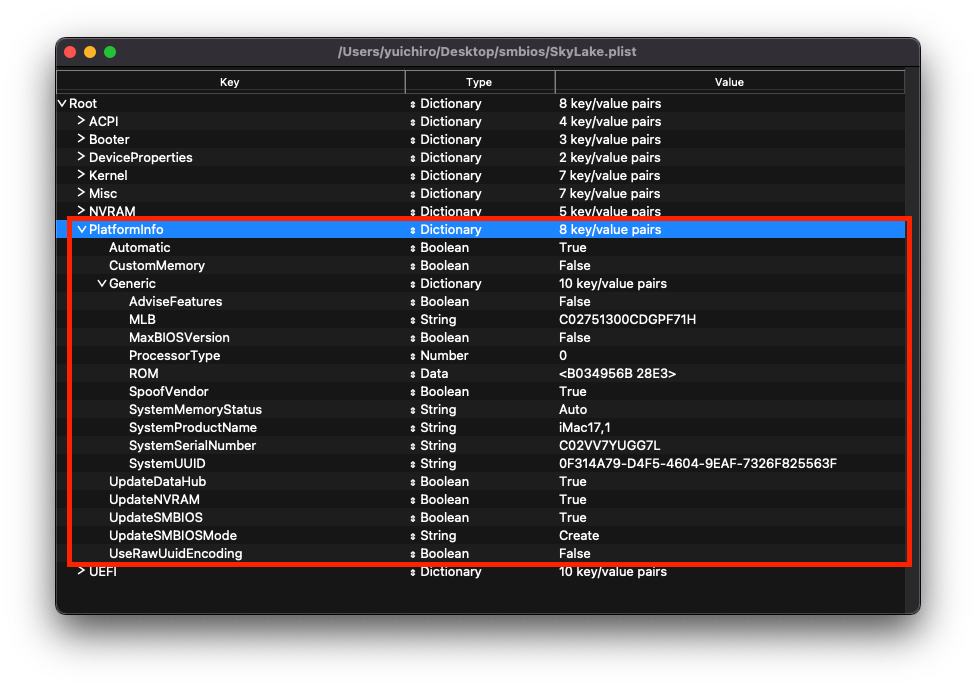Open type stepper for ROM row
976x688 pixels.
[x=413, y=374]
